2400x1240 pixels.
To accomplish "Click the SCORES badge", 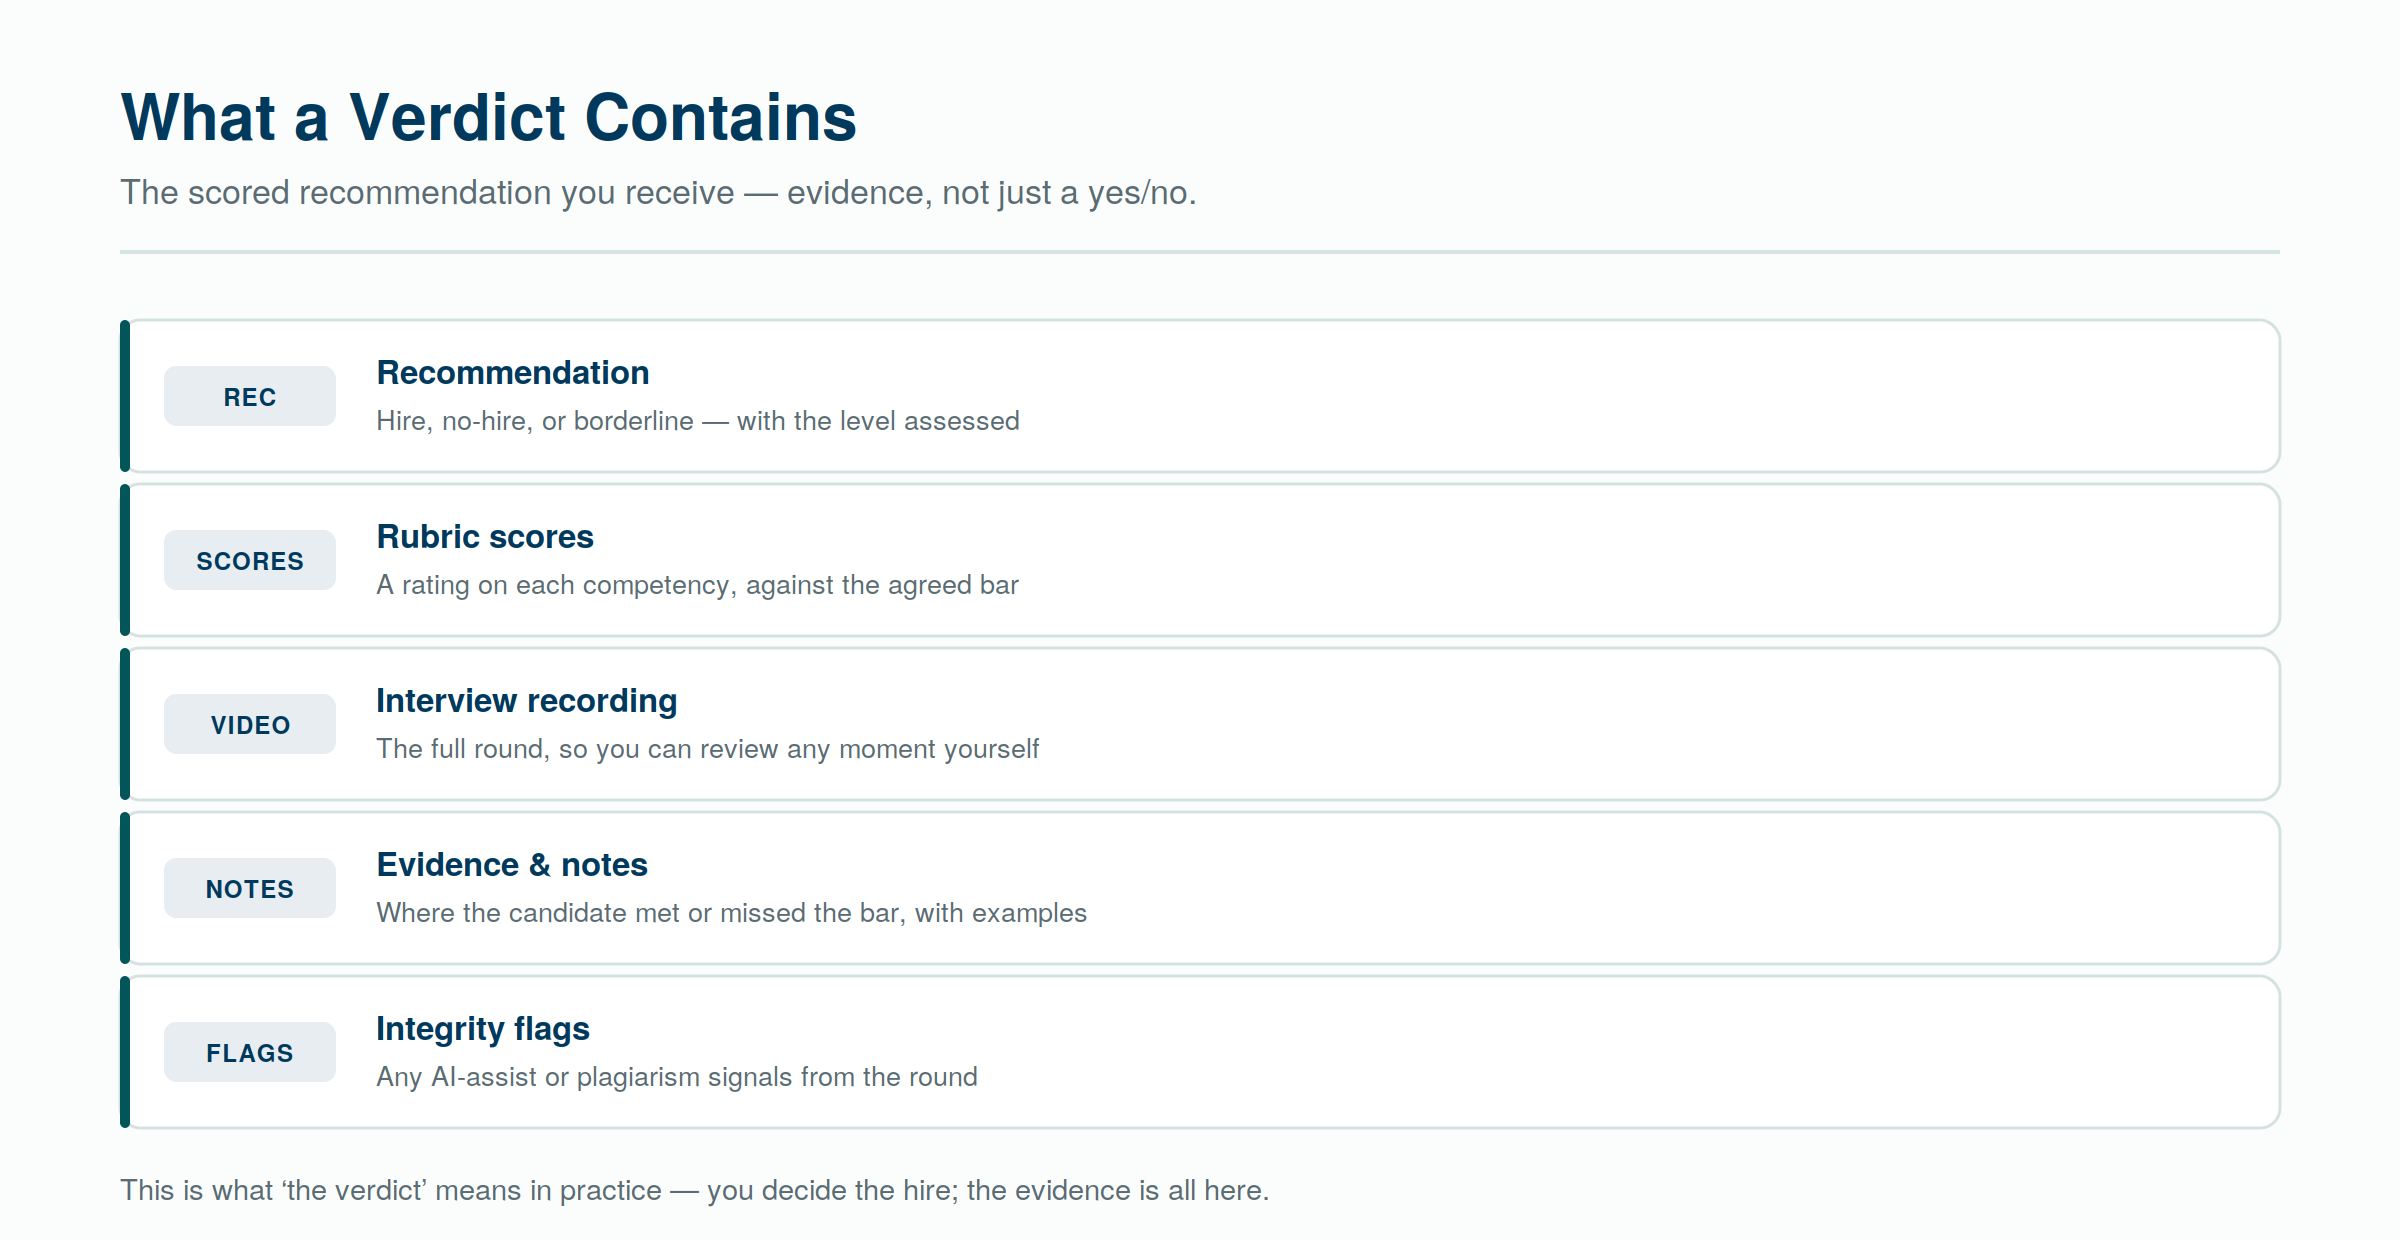I will pyautogui.click(x=250, y=560).
